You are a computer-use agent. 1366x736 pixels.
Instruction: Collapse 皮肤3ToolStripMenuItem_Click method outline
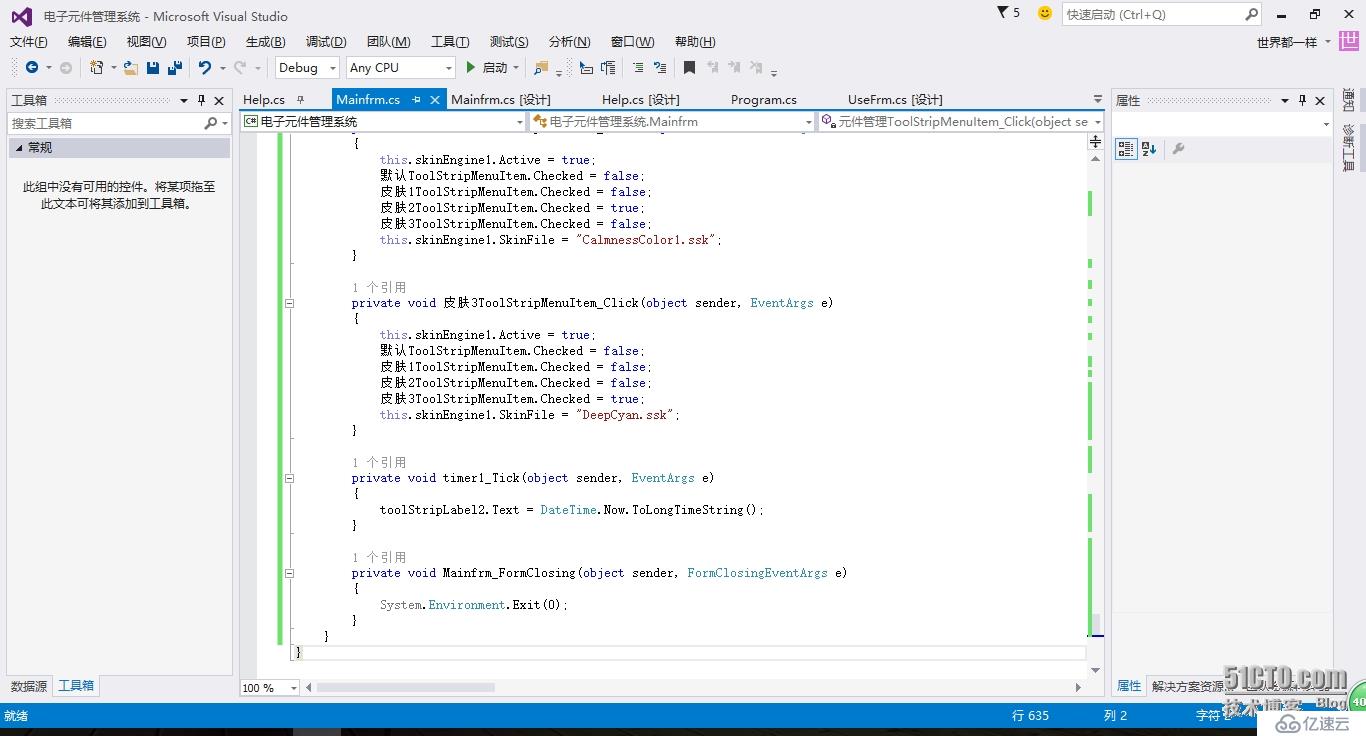pos(289,303)
